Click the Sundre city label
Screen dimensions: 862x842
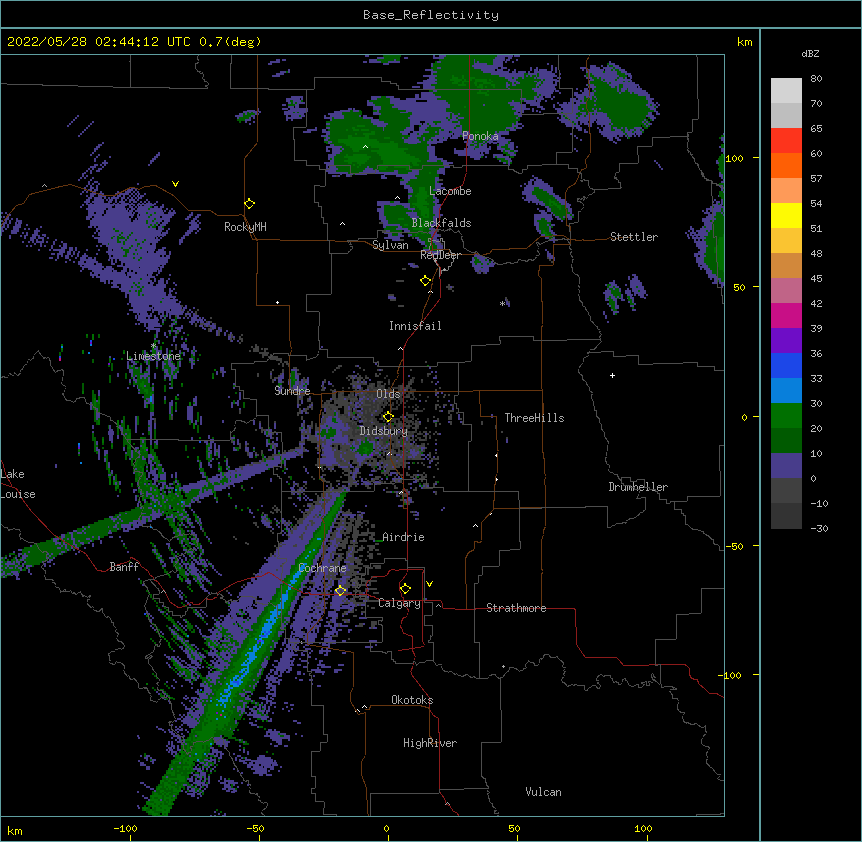pyautogui.click(x=292, y=391)
